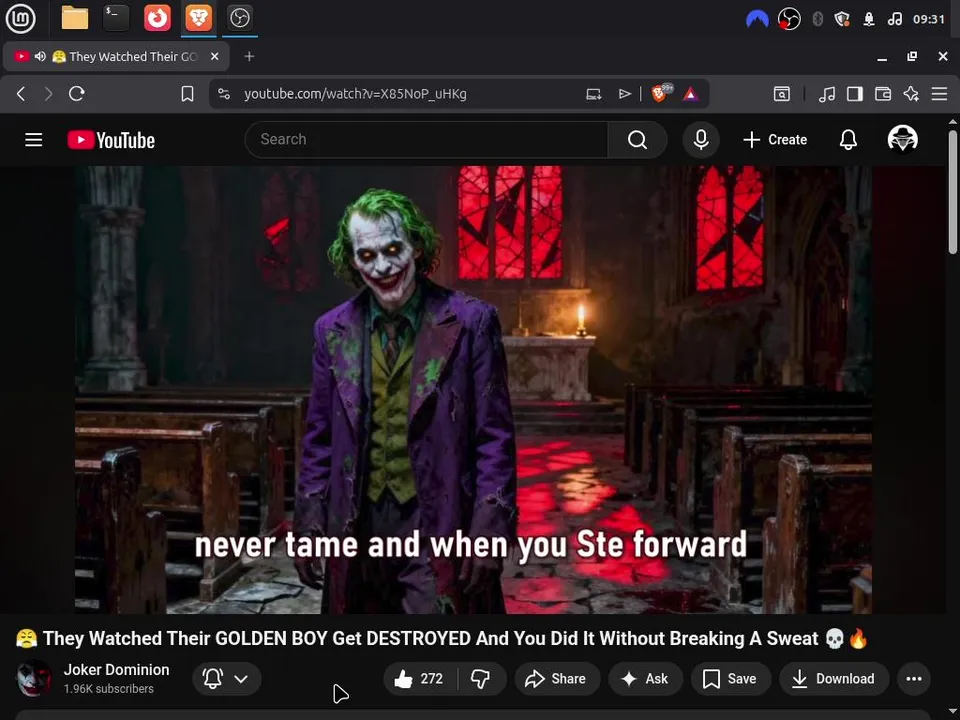This screenshot has height=720, width=960.
Task: Open the Brave main hamburger menu
Action: pyautogui.click(x=939, y=94)
